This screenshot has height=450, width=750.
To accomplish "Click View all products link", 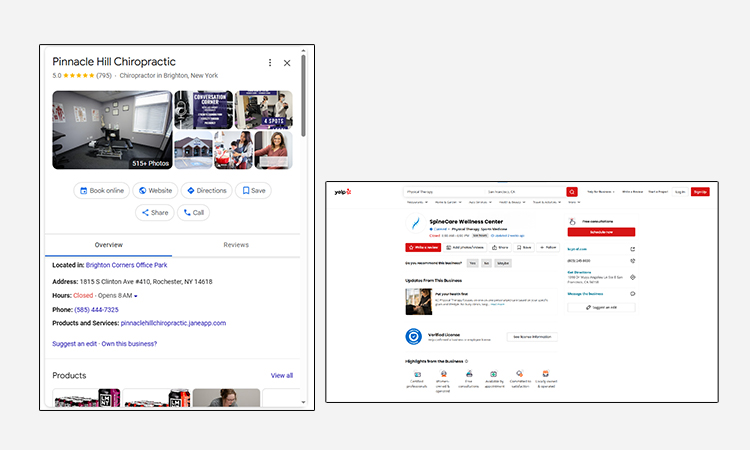I will coord(282,375).
